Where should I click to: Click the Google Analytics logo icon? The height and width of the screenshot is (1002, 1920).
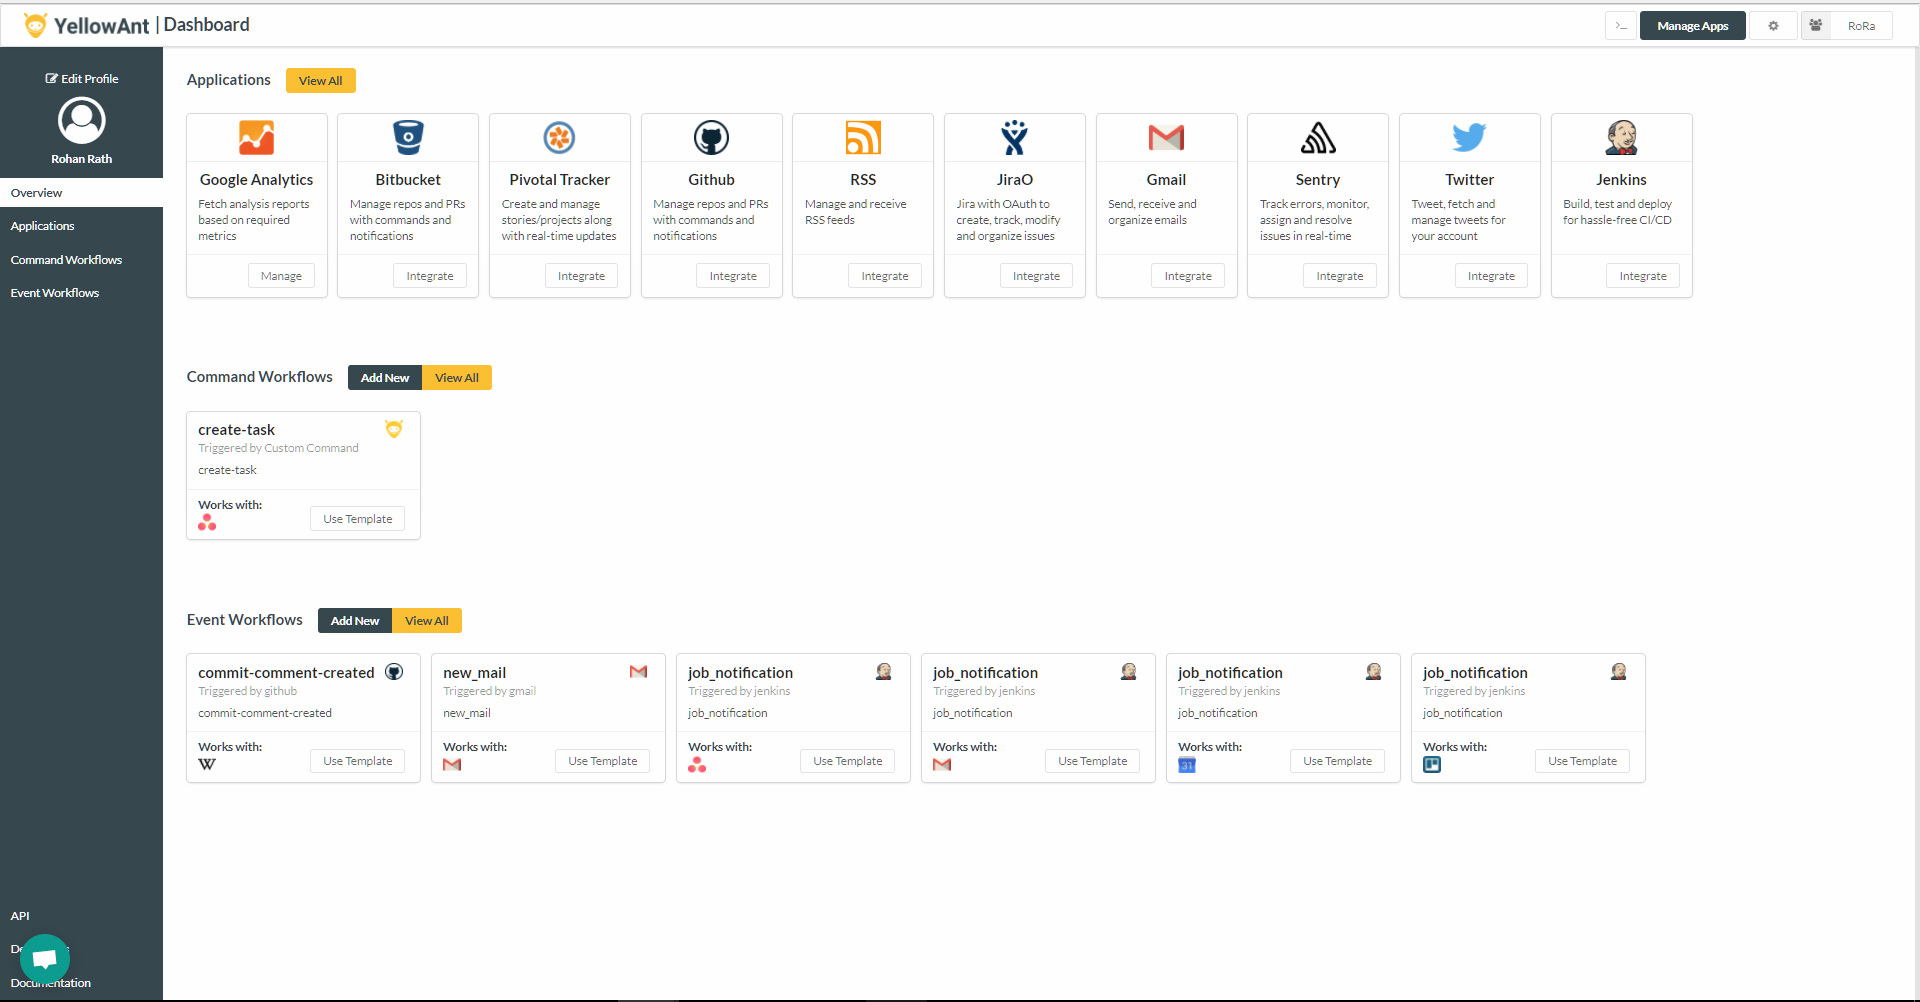(257, 138)
